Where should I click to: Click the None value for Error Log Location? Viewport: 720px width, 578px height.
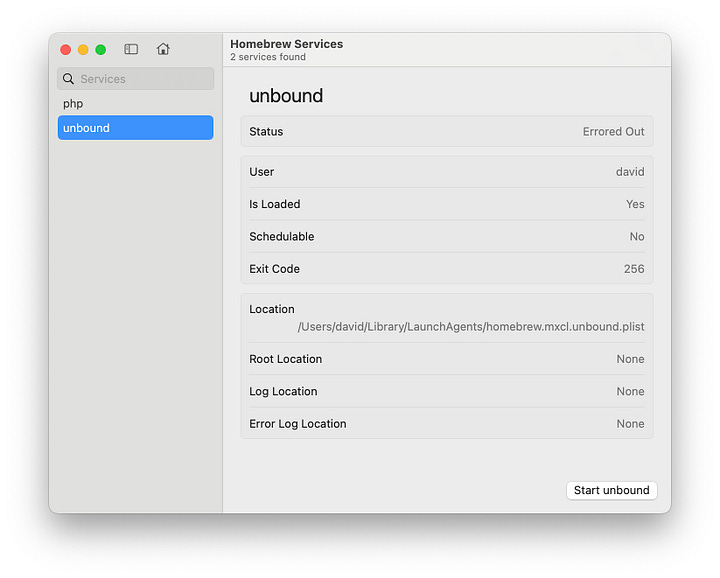[630, 424]
